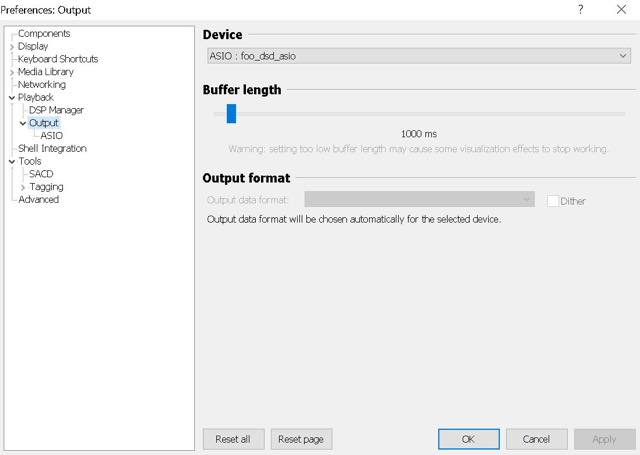This screenshot has height=455, width=640.
Task: Expand the Display tree node
Action: click(12, 46)
